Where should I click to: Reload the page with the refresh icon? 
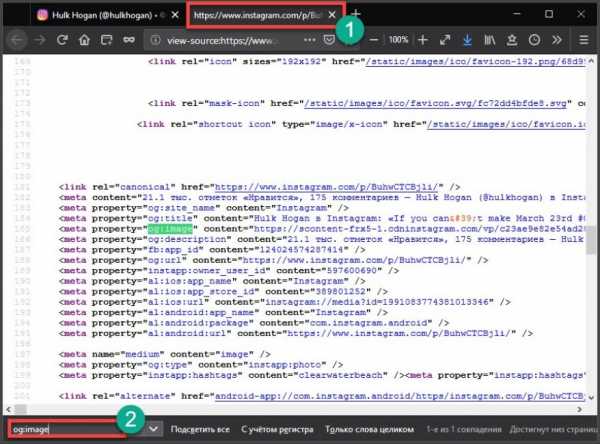coord(62,40)
